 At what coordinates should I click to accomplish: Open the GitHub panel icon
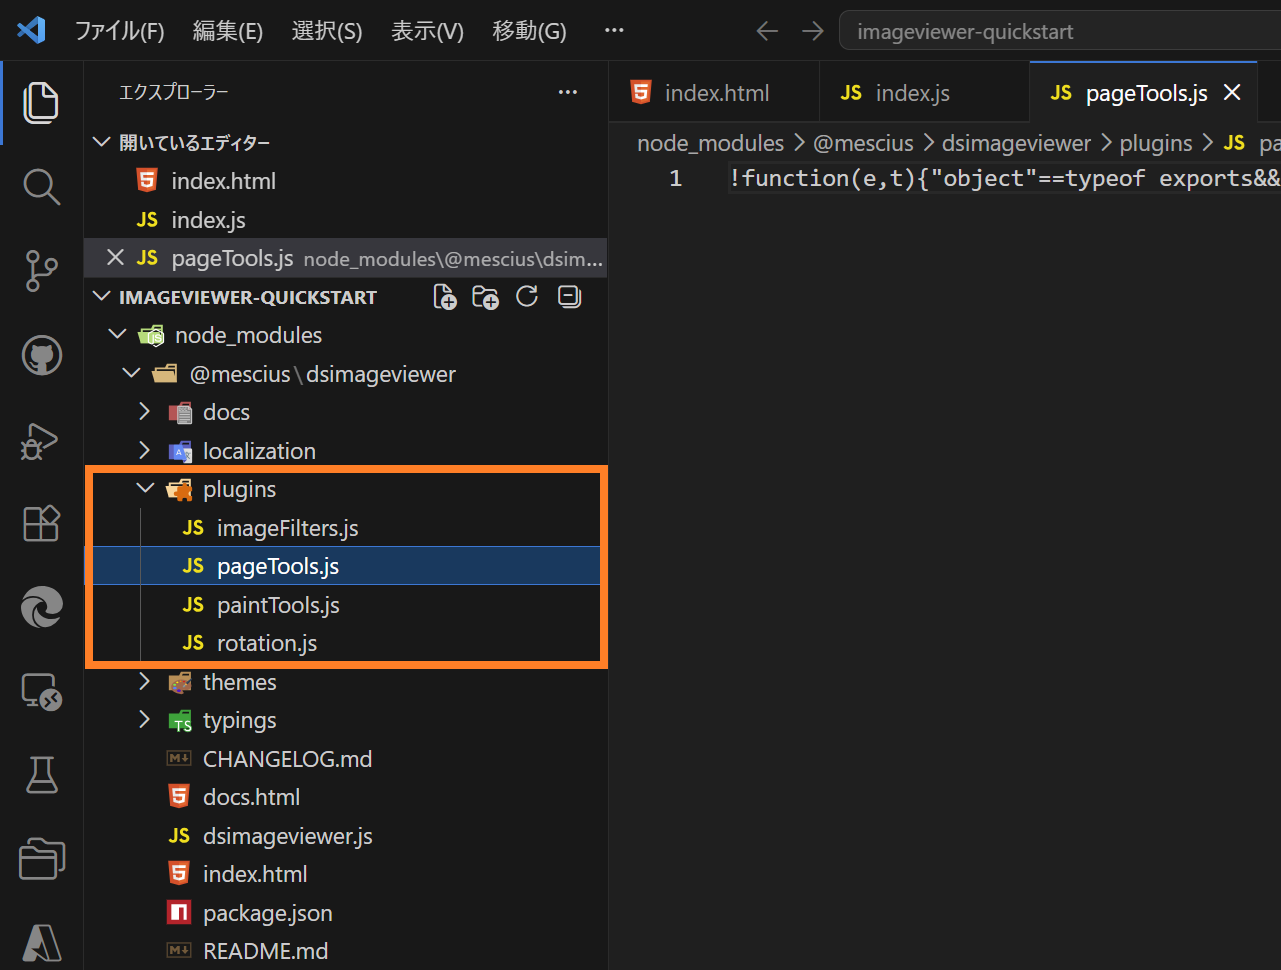tap(41, 355)
